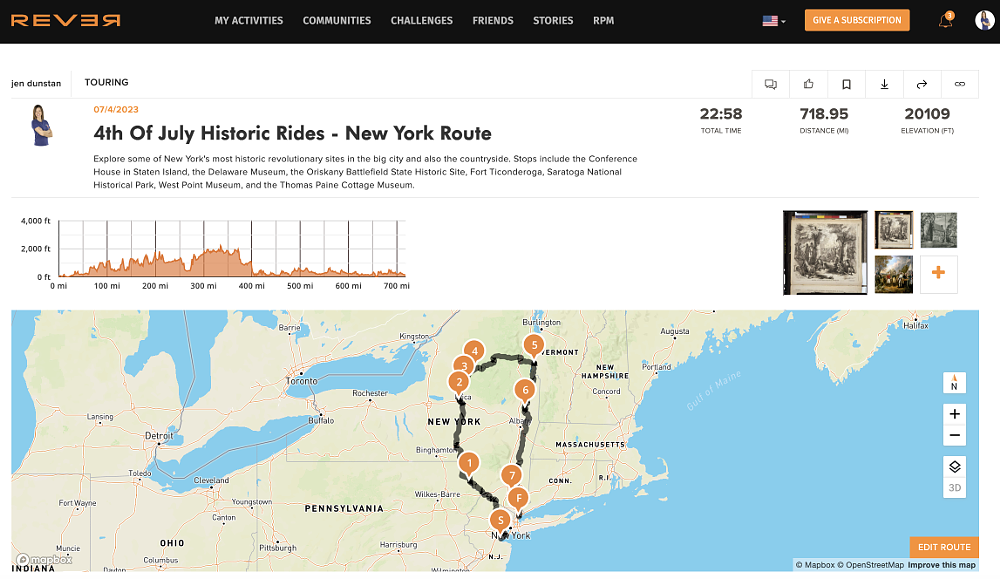Switch the map to satellite layer style
This screenshot has width=1000, height=579.
tap(954, 467)
